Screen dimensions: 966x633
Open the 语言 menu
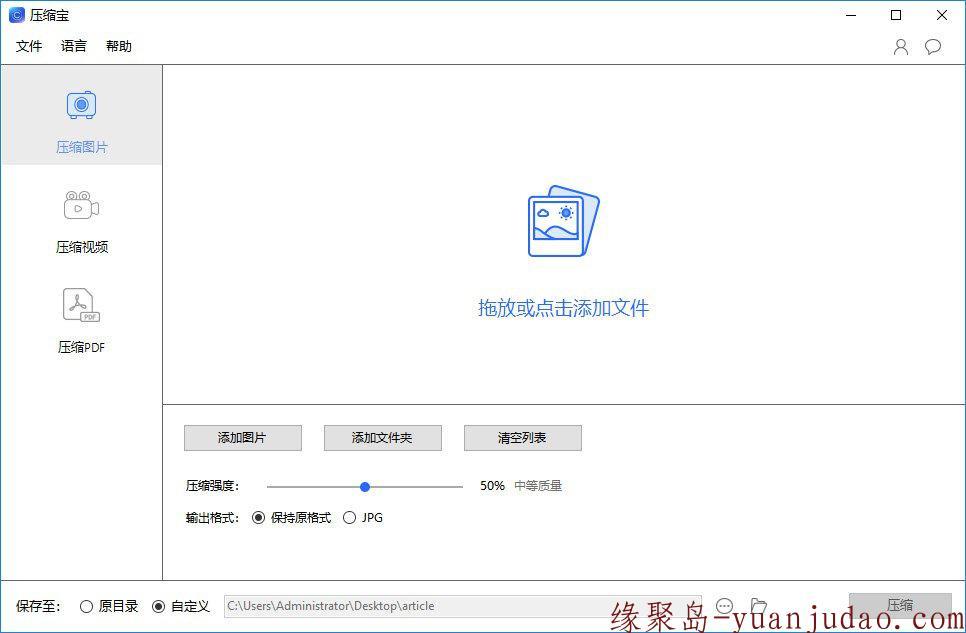[x=74, y=46]
